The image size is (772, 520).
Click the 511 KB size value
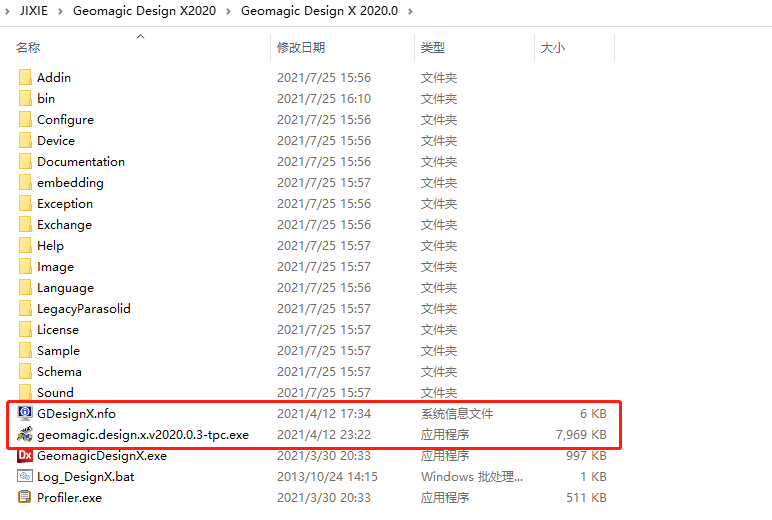[x=586, y=498]
